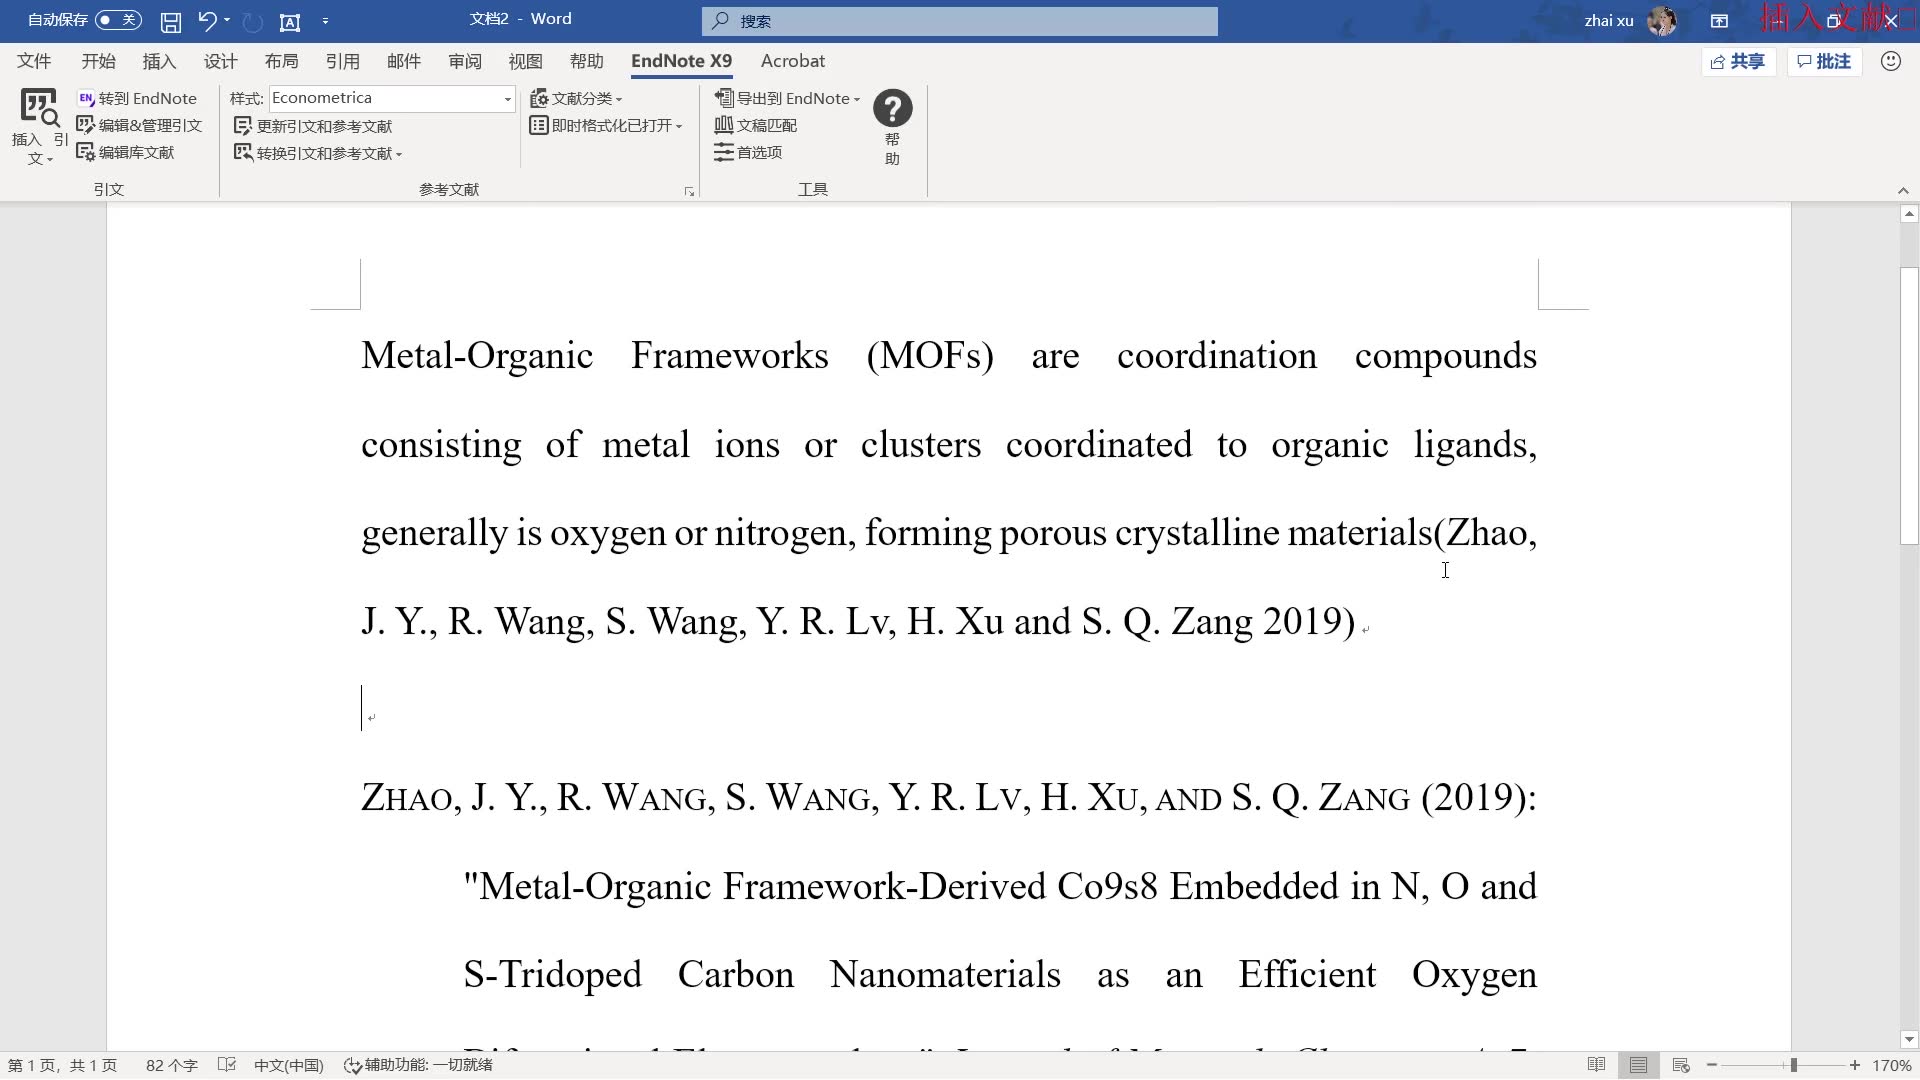Click the EndNote Help question-mark icon
Screen dimensions: 1920x1080
point(892,109)
